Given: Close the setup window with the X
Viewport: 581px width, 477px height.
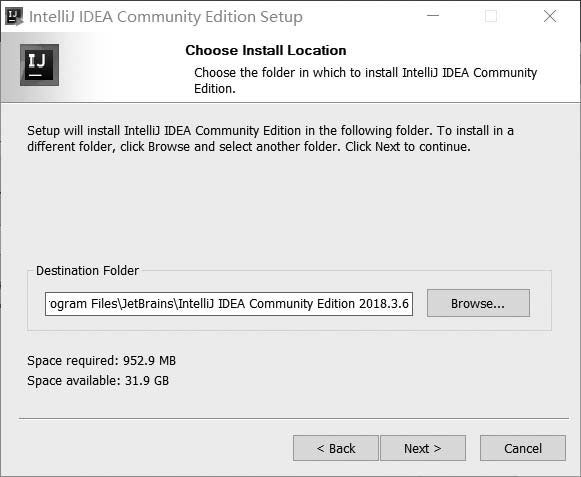Looking at the screenshot, I should [x=550, y=16].
